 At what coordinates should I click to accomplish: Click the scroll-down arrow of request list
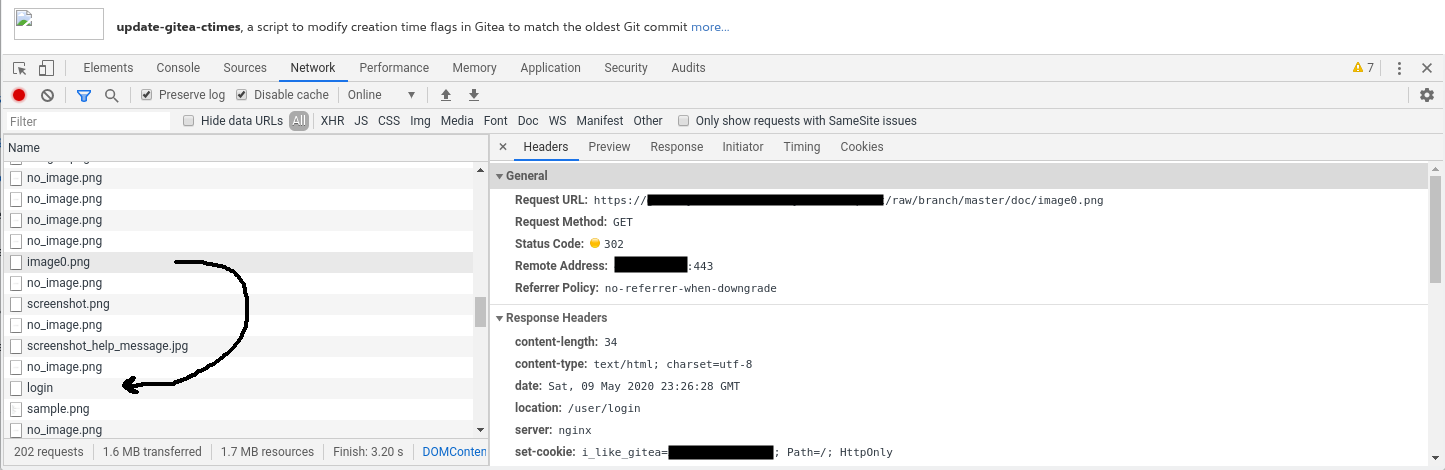[x=481, y=429]
